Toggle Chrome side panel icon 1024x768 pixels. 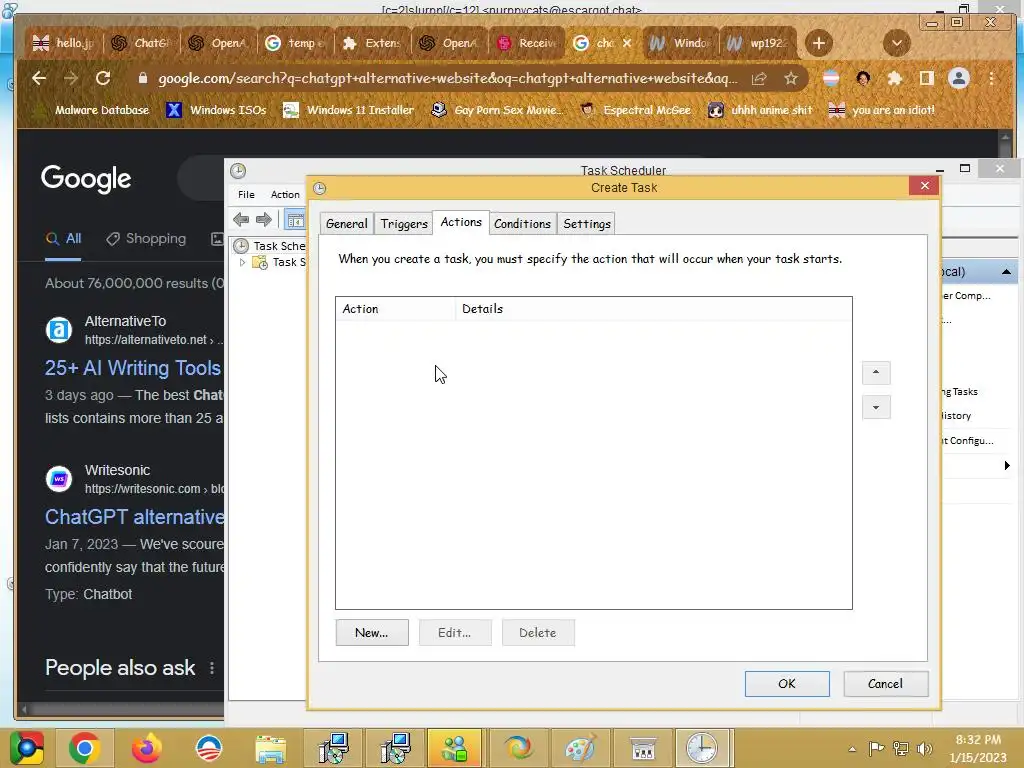[926, 79]
